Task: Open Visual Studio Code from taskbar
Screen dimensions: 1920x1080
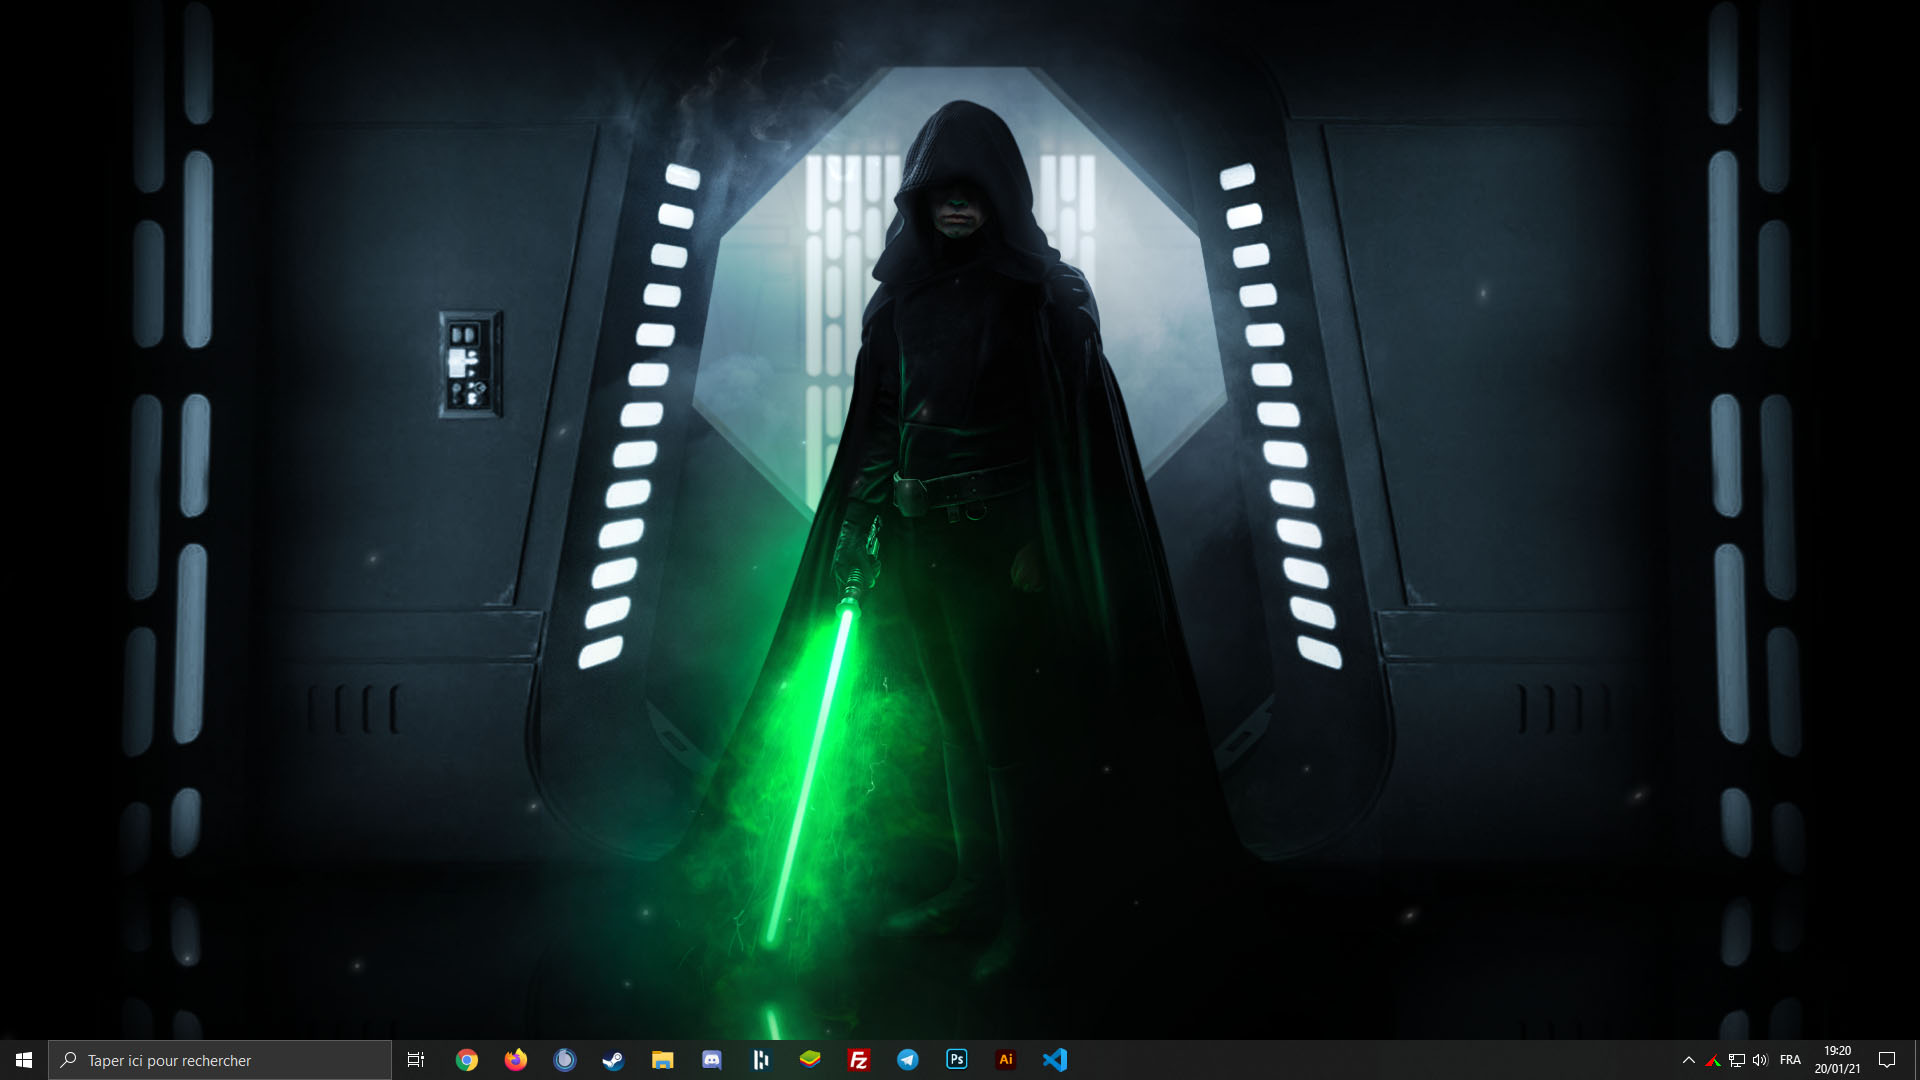Action: click(x=1055, y=1060)
